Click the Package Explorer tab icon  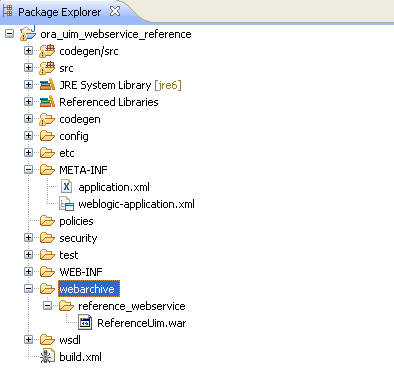[8, 11]
